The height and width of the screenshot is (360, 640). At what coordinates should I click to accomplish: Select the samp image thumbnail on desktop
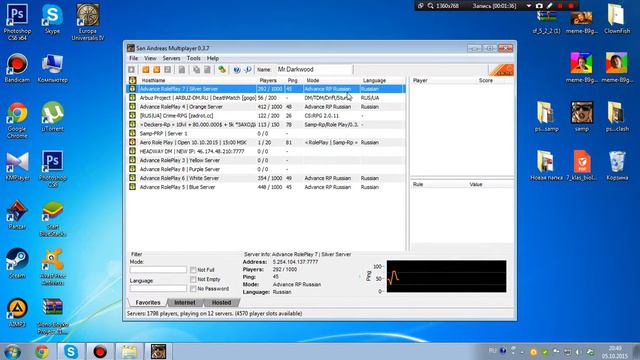click(x=582, y=117)
